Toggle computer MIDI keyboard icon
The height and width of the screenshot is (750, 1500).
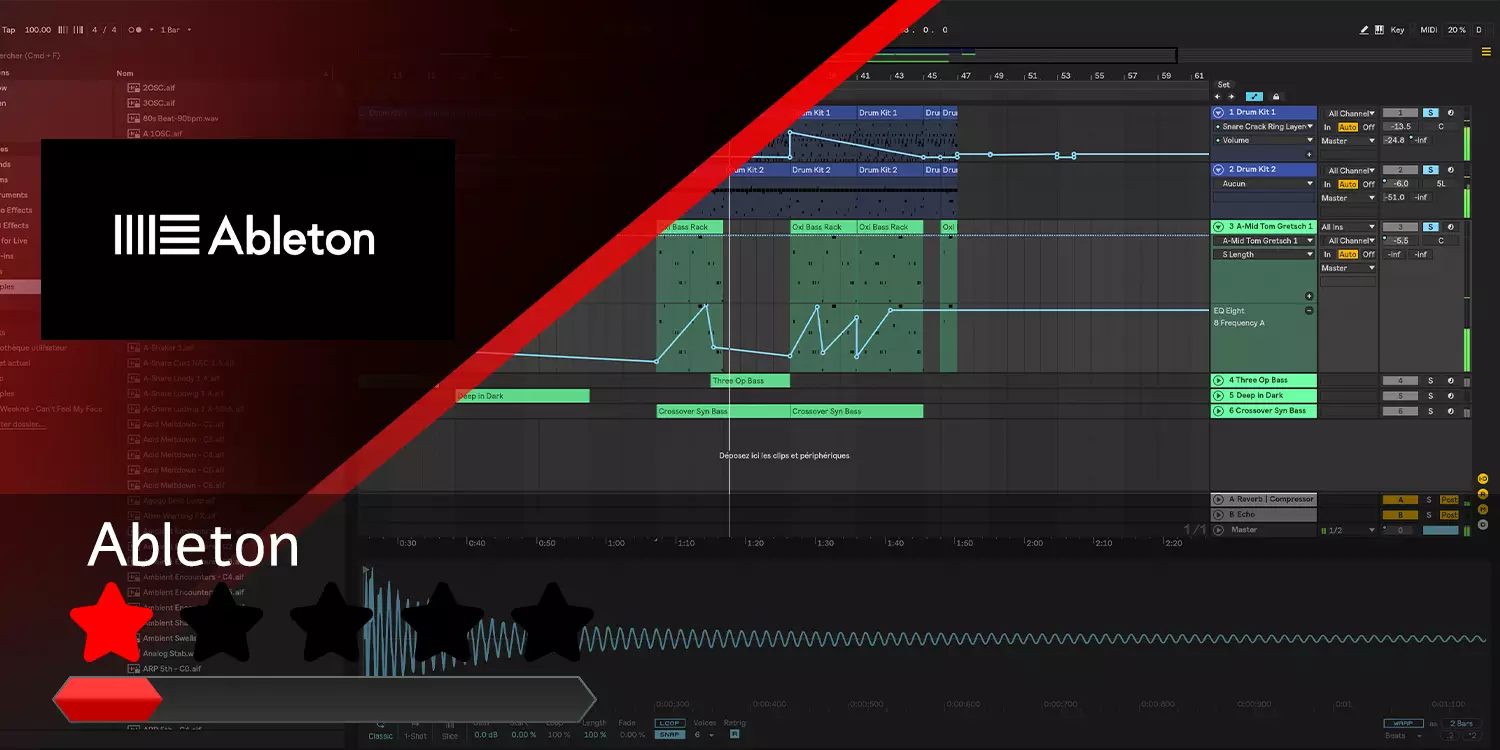click(x=1379, y=30)
